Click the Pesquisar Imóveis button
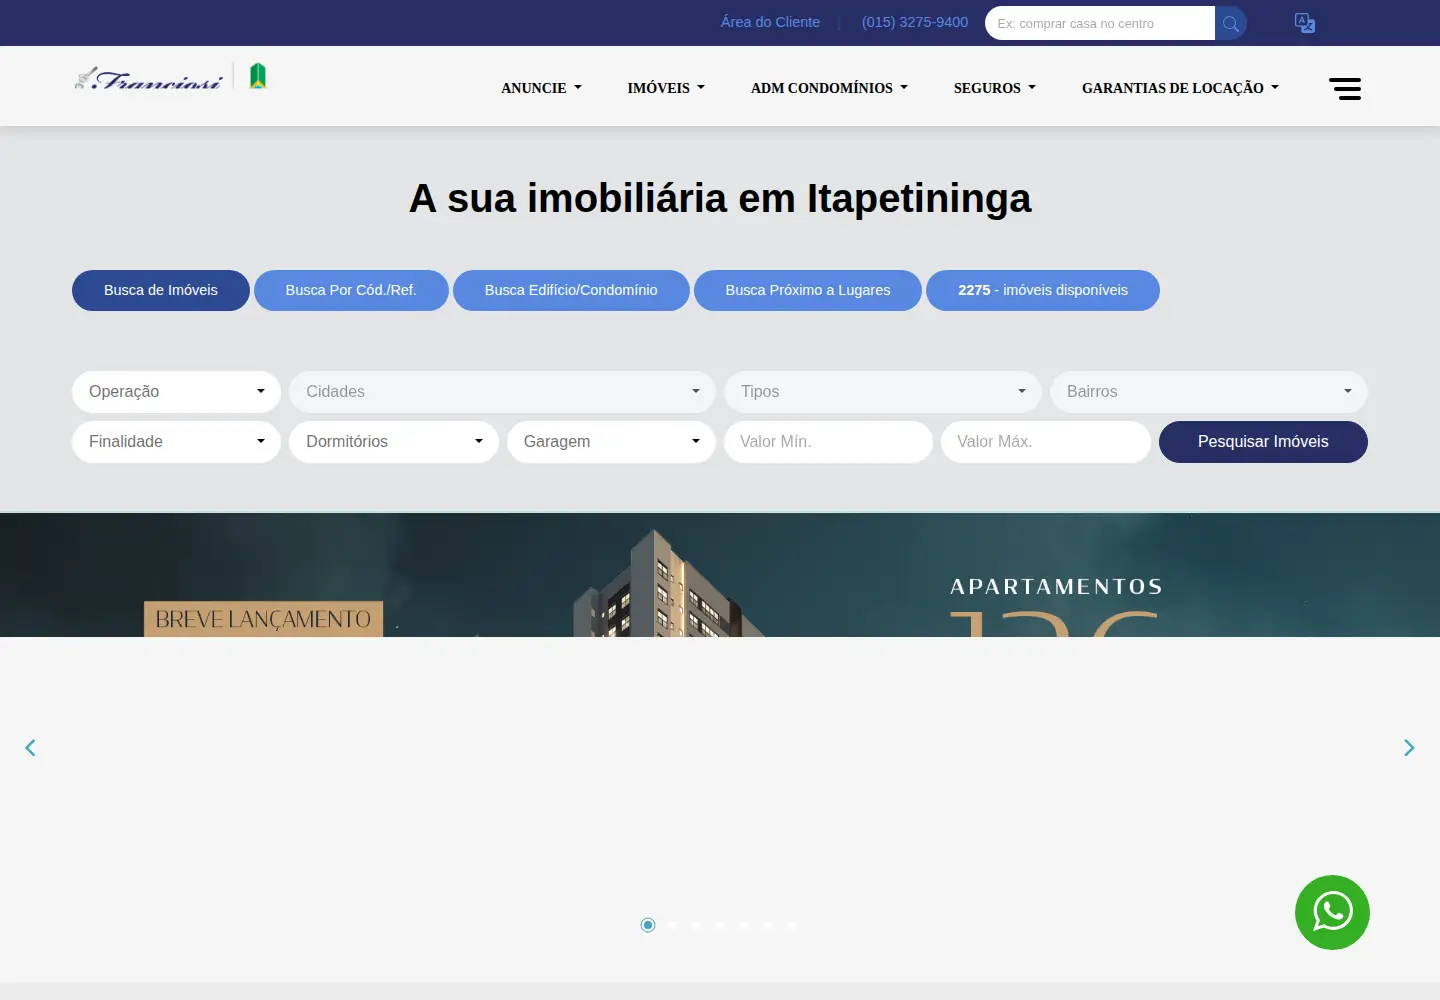Image resolution: width=1440 pixels, height=1000 pixels. click(1263, 442)
